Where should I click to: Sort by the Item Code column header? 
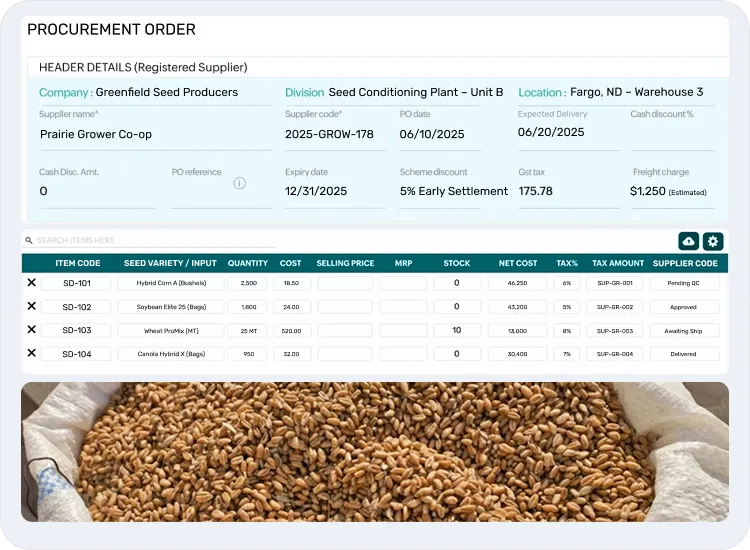click(77, 263)
